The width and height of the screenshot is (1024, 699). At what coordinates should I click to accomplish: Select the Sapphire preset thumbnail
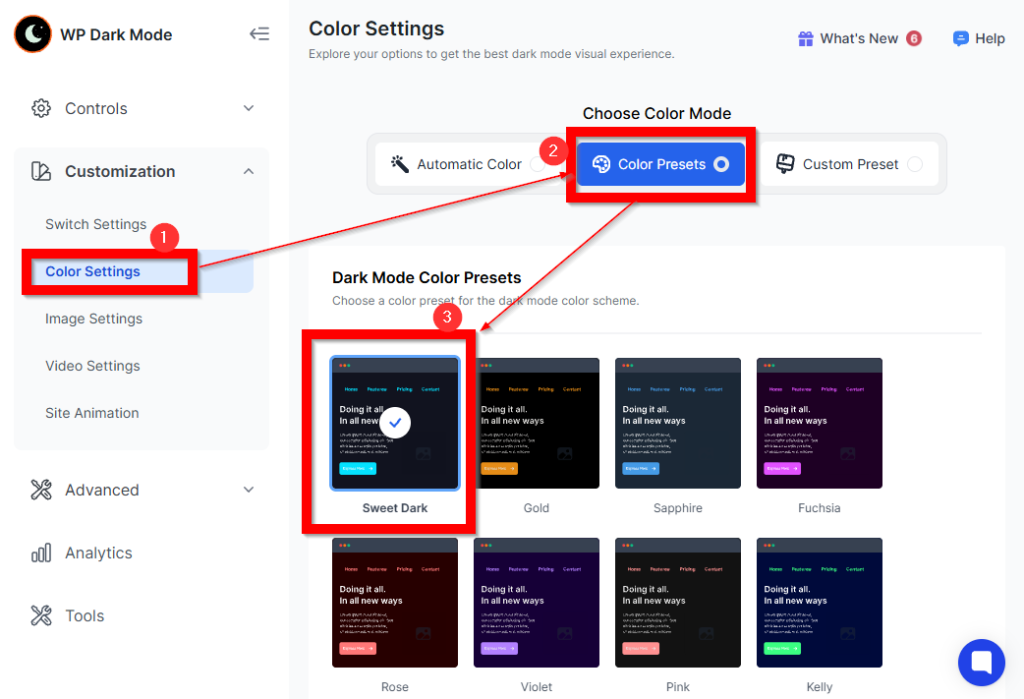678,423
